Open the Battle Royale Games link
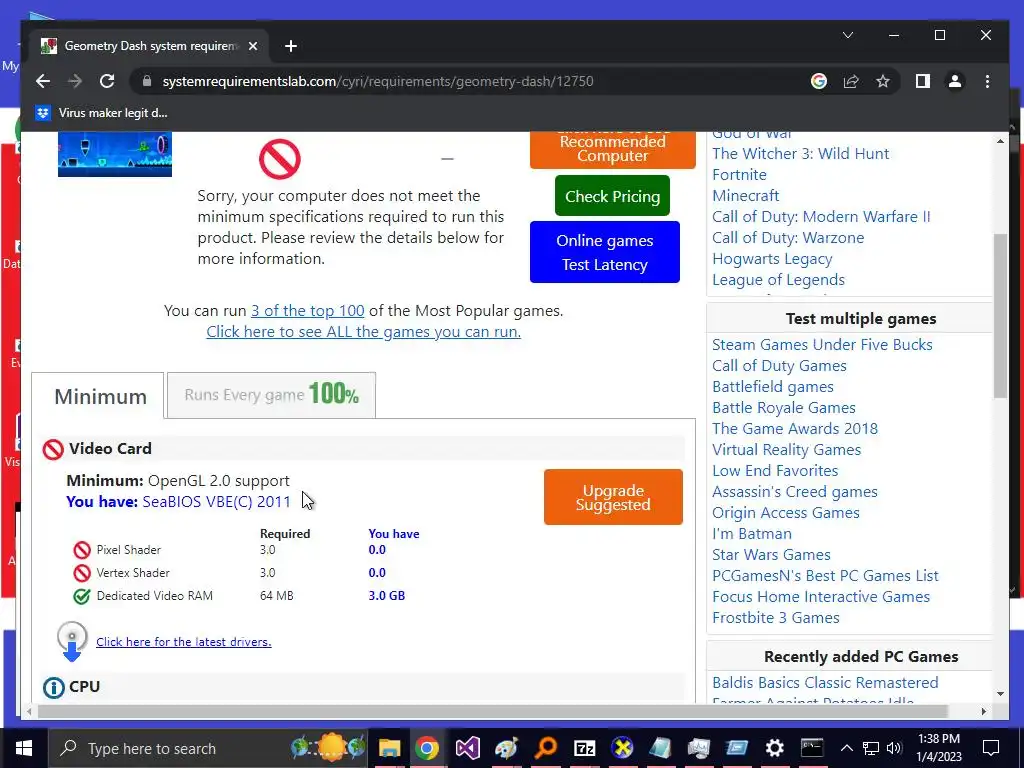Image resolution: width=1024 pixels, height=768 pixels. click(784, 408)
